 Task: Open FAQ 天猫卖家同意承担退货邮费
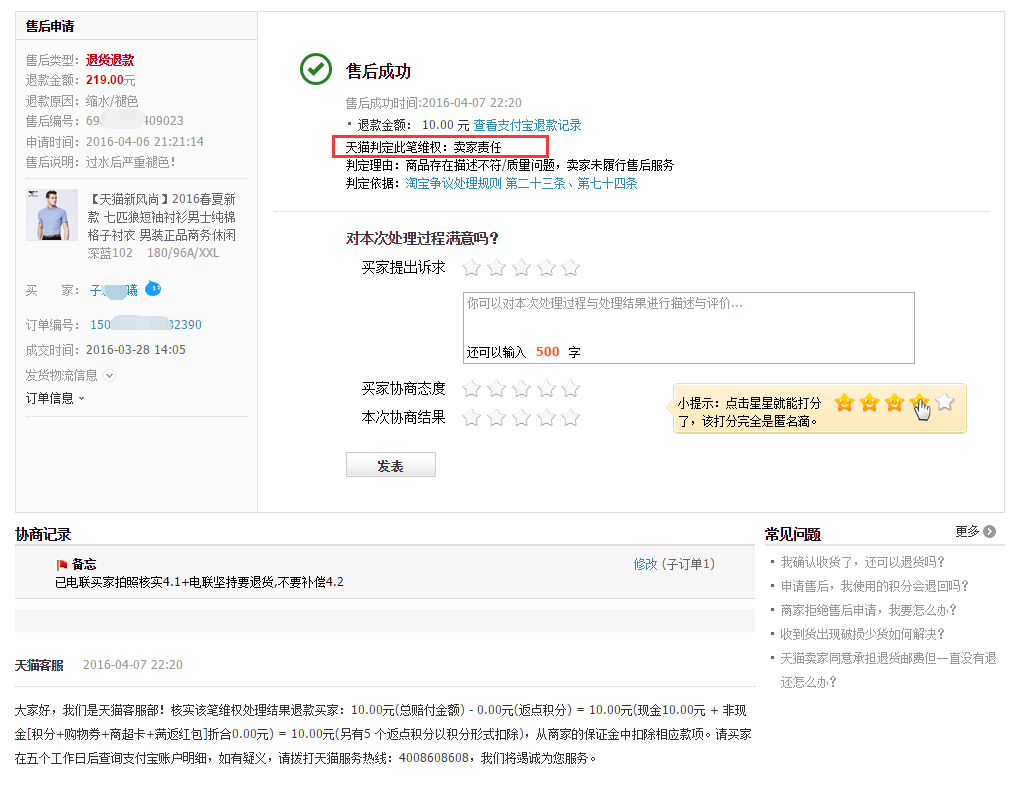tap(888, 670)
